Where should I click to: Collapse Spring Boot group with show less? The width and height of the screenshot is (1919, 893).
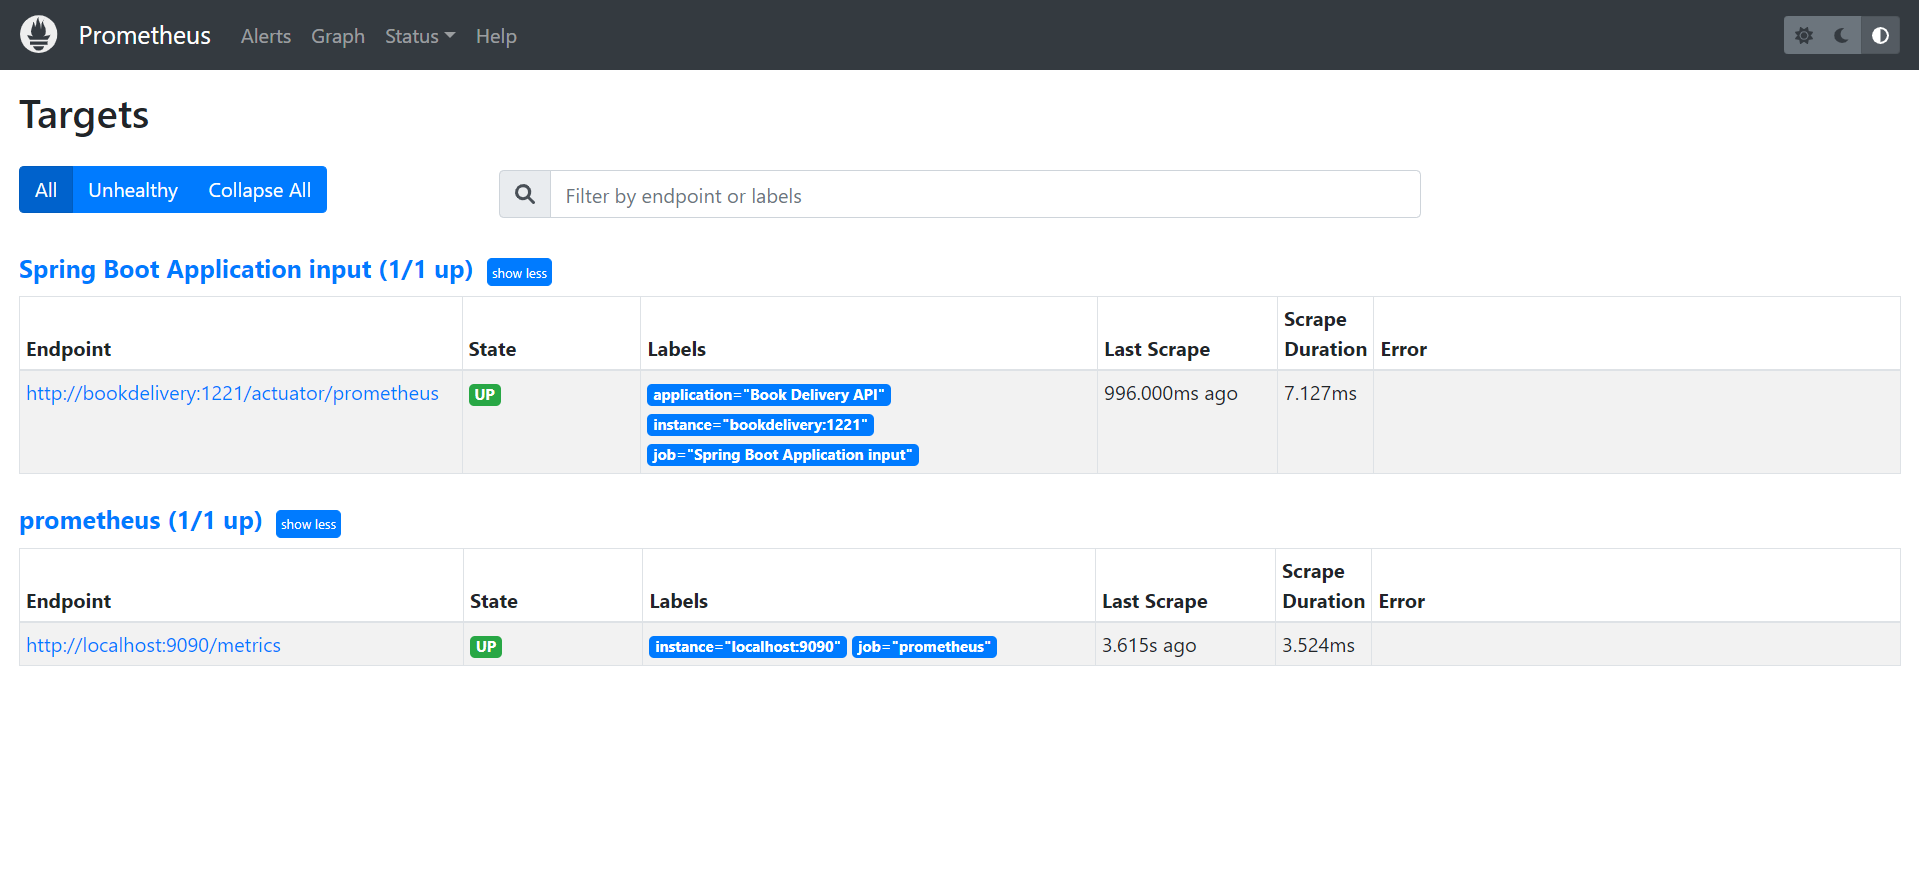[x=519, y=272]
